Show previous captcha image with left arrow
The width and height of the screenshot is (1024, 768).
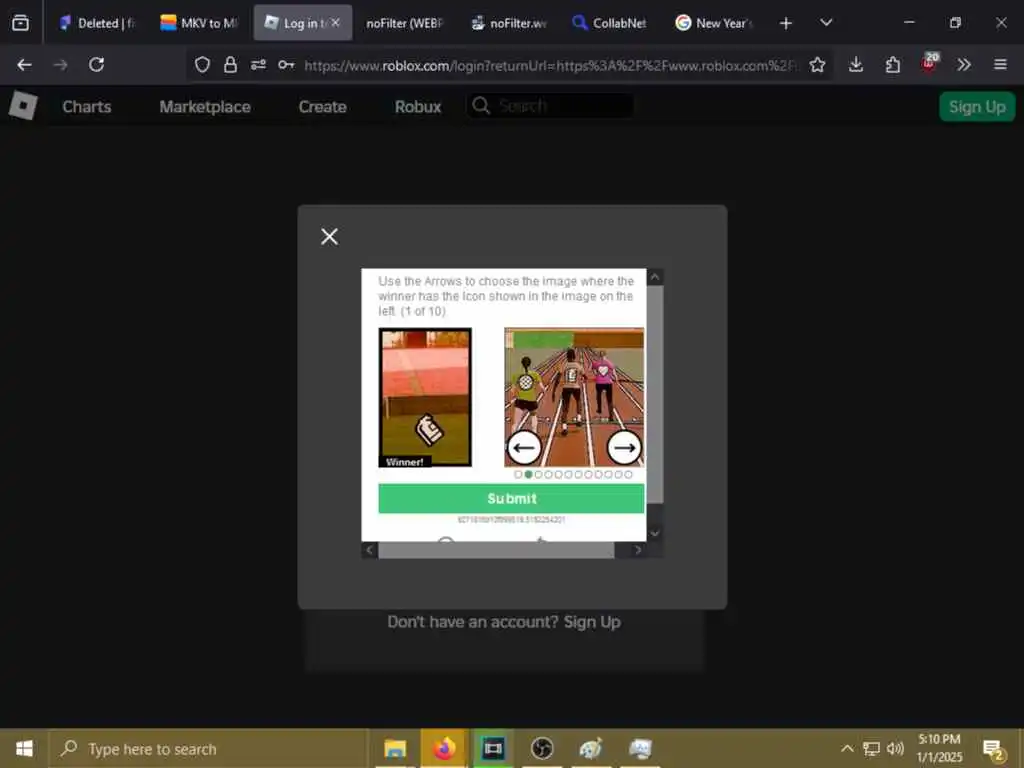[524, 447]
